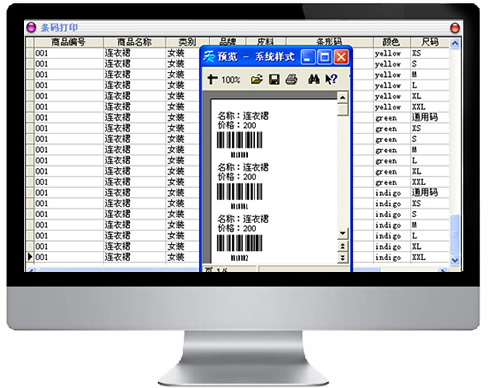Image resolution: width=491 pixels, height=388 pixels.
Task: Go to previous page with double-up arrow button
Action: (342, 246)
